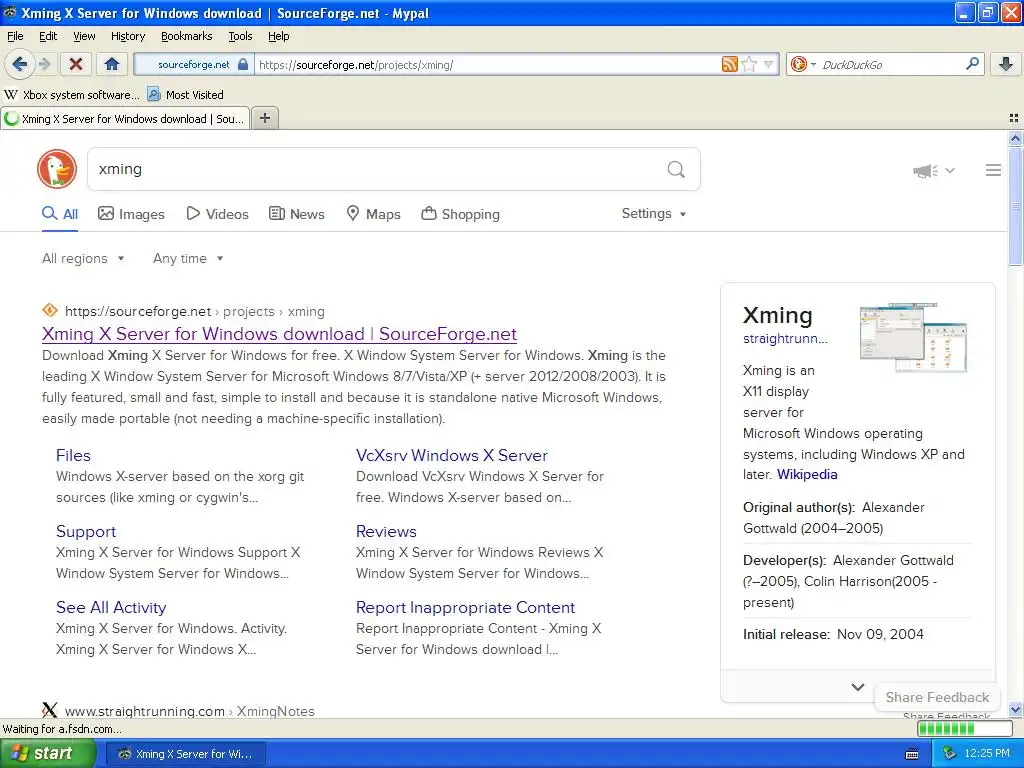Open the search engine selector DuckDuckGo icon
The height and width of the screenshot is (768, 1024).
coord(798,64)
